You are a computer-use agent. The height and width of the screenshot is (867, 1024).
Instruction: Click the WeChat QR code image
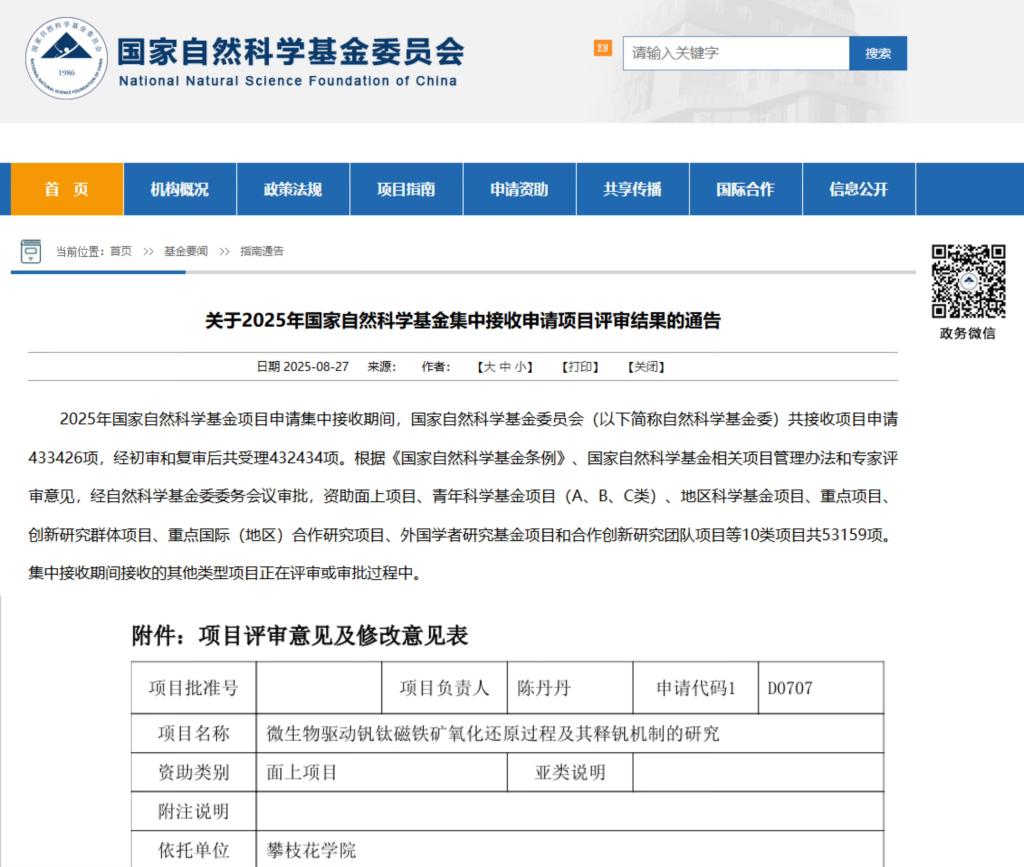(x=967, y=281)
